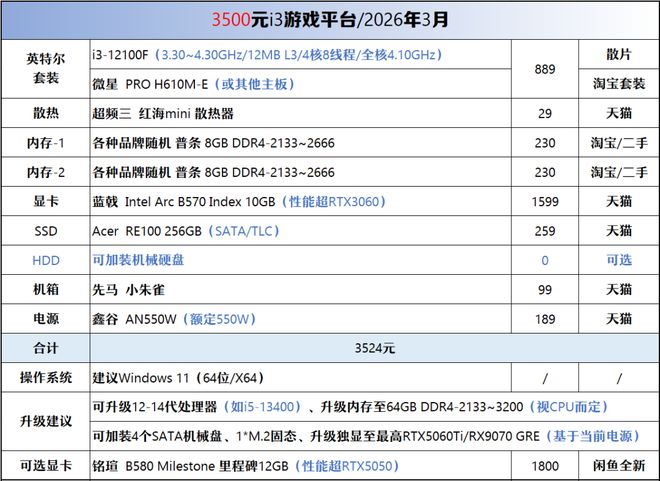Select the price cell "889"
Image resolution: width=660 pixels, height=481 pixels.
(x=545, y=69)
